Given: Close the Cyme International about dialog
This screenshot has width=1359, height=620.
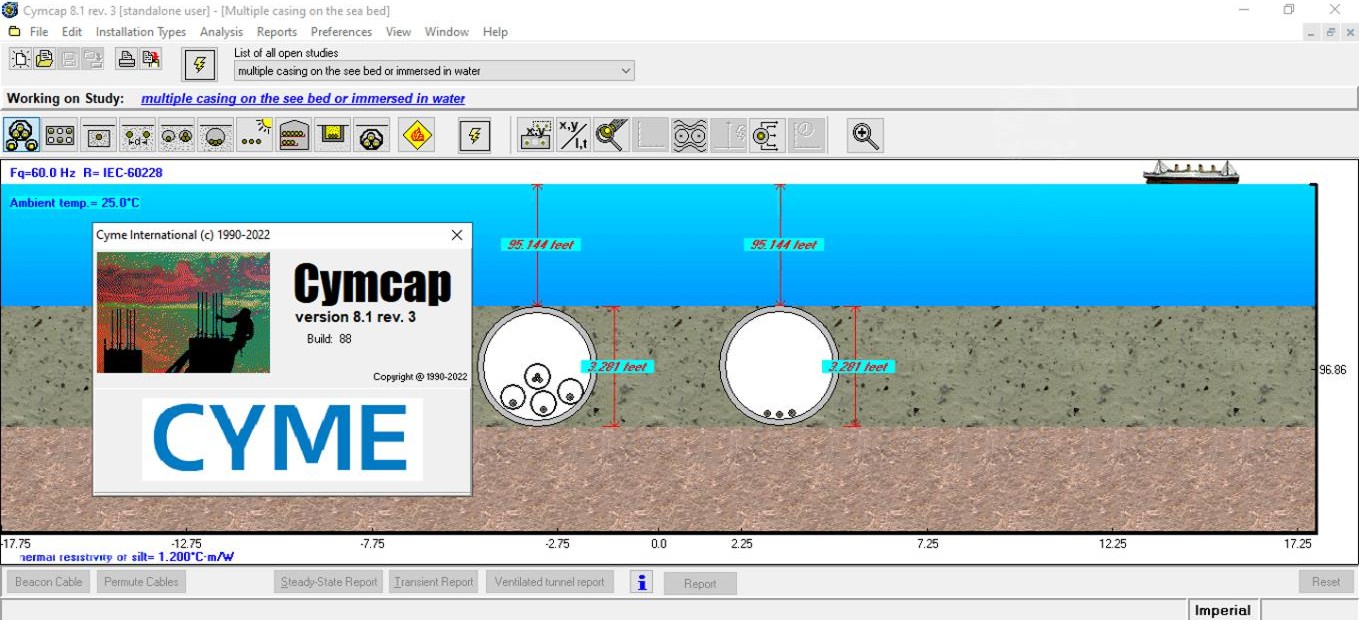Looking at the screenshot, I should coord(457,235).
